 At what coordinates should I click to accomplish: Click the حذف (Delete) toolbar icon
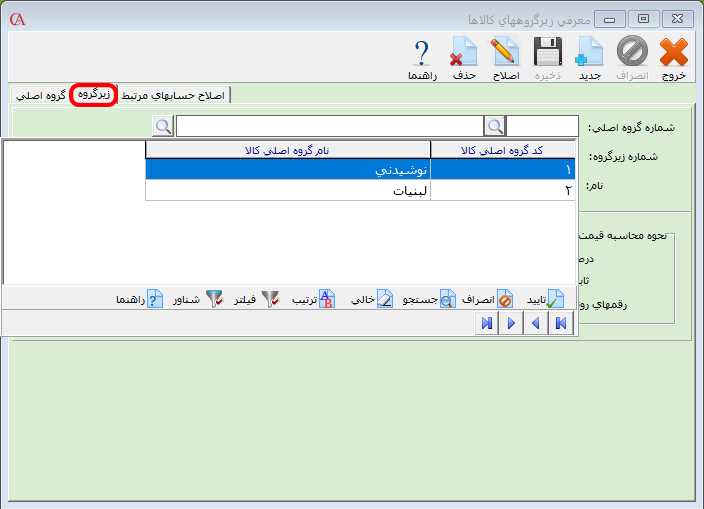tap(464, 58)
